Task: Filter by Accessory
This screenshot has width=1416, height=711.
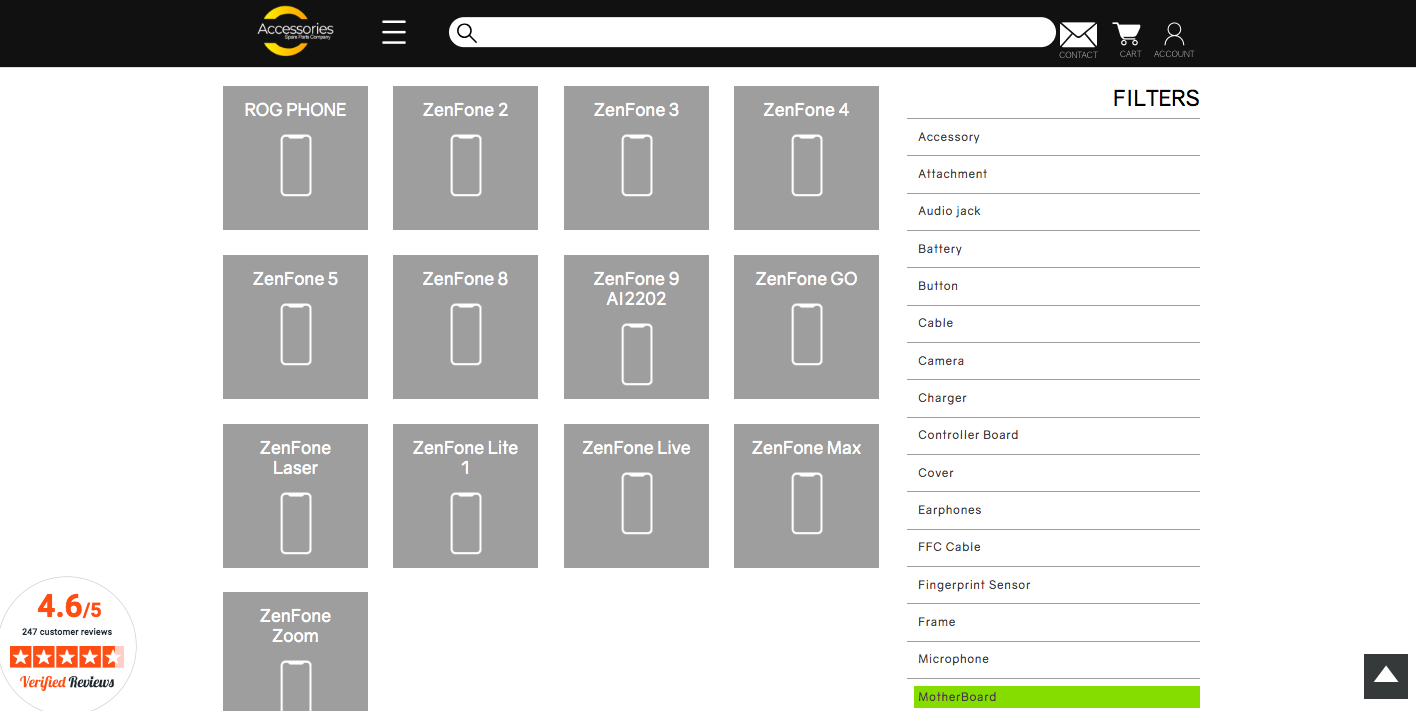Action: coord(1053,137)
